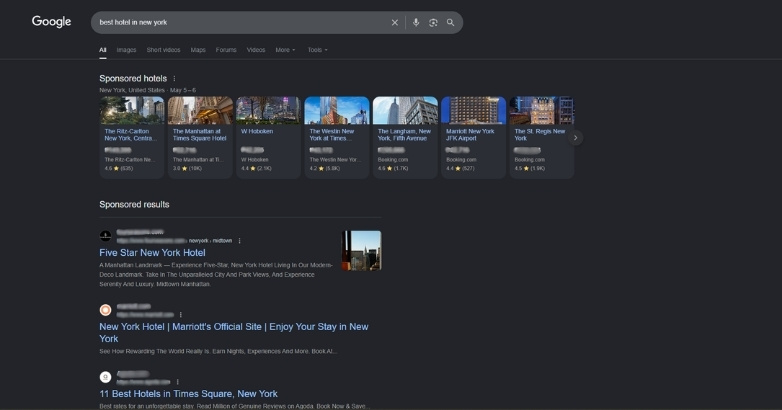The width and height of the screenshot is (782, 410).
Task: Open the W Hoboken hotel title
Action: pyautogui.click(x=257, y=131)
